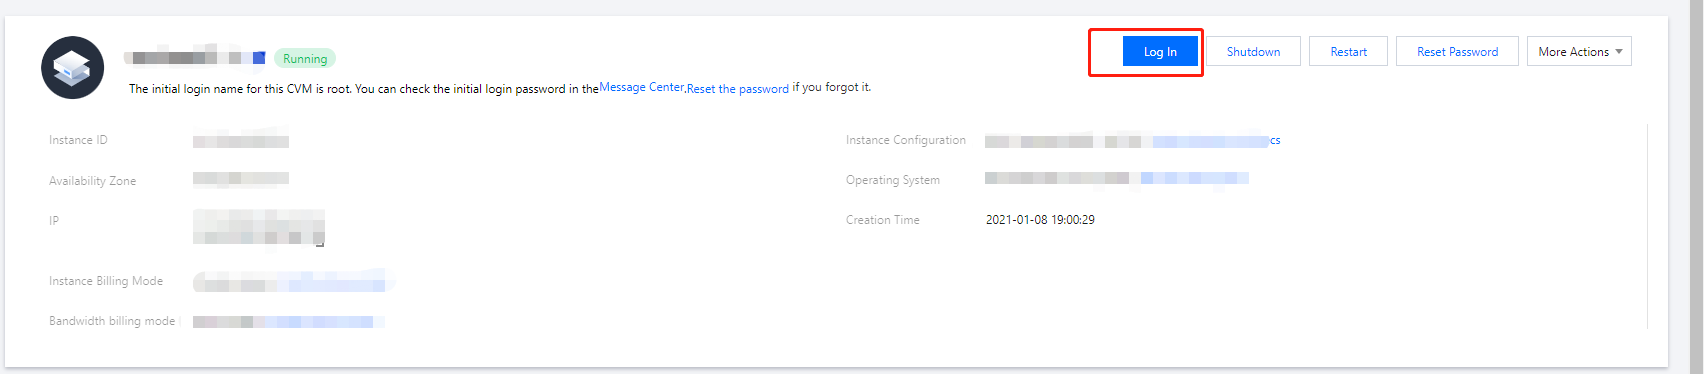This screenshot has width=1704, height=374.
Task: Click the More Actions dropdown arrow
Action: (1619, 52)
